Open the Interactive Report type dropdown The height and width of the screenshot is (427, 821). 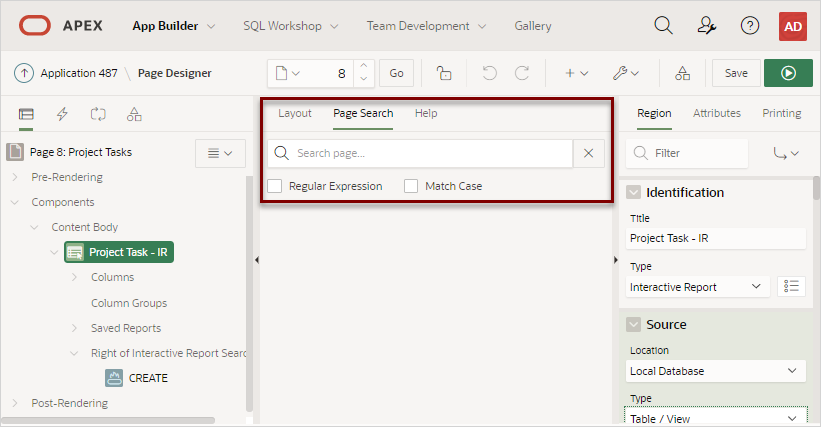(697, 287)
